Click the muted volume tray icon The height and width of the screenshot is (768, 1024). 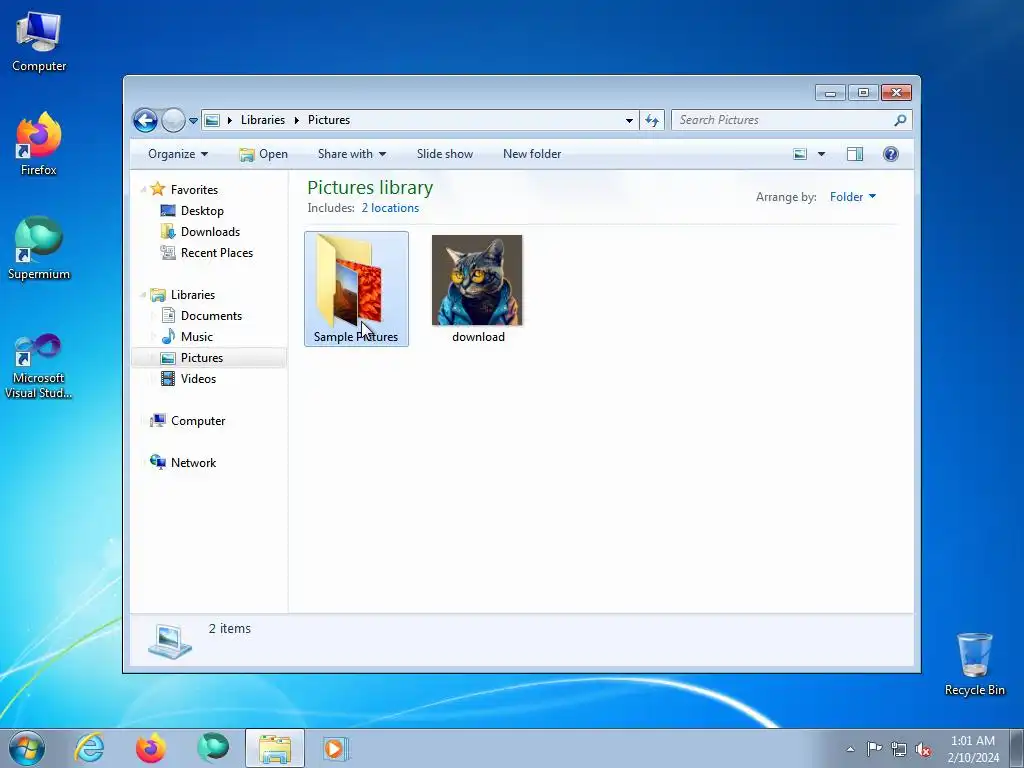coord(923,749)
